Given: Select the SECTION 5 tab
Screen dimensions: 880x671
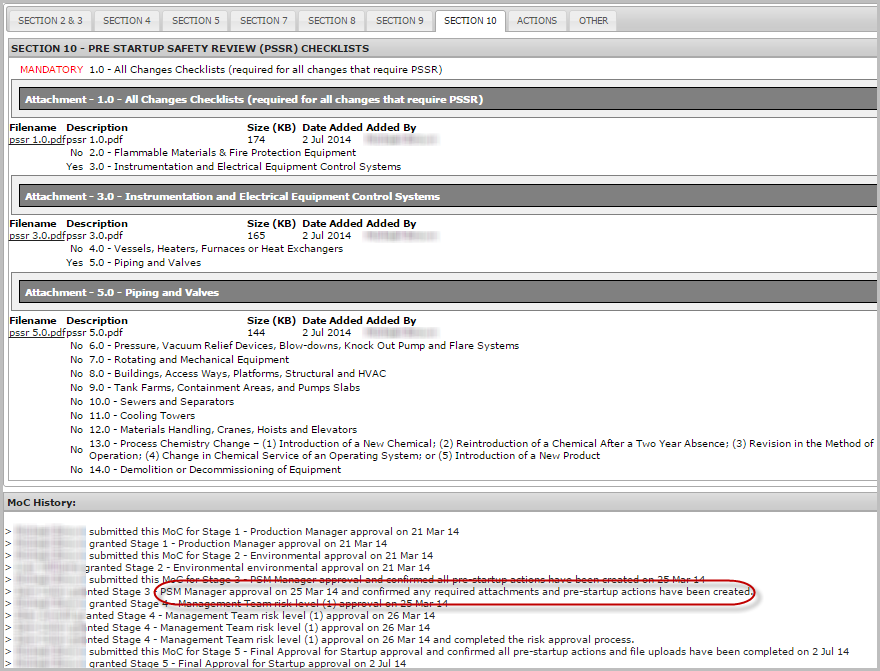Looking at the screenshot, I should [x=195, y=20].
